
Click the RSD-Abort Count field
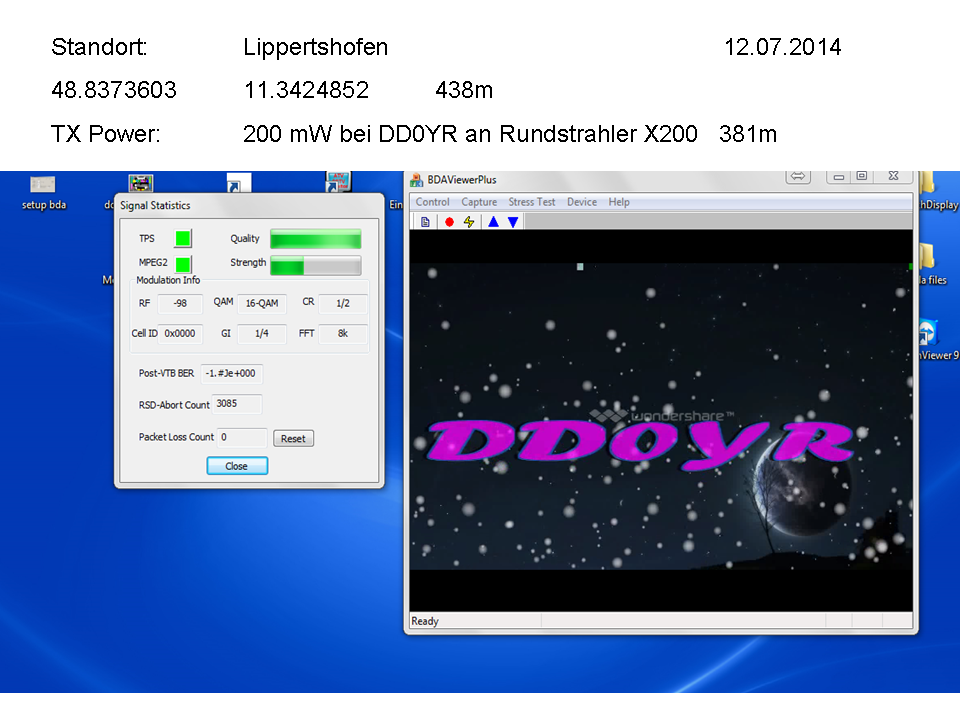pos(237,405)
